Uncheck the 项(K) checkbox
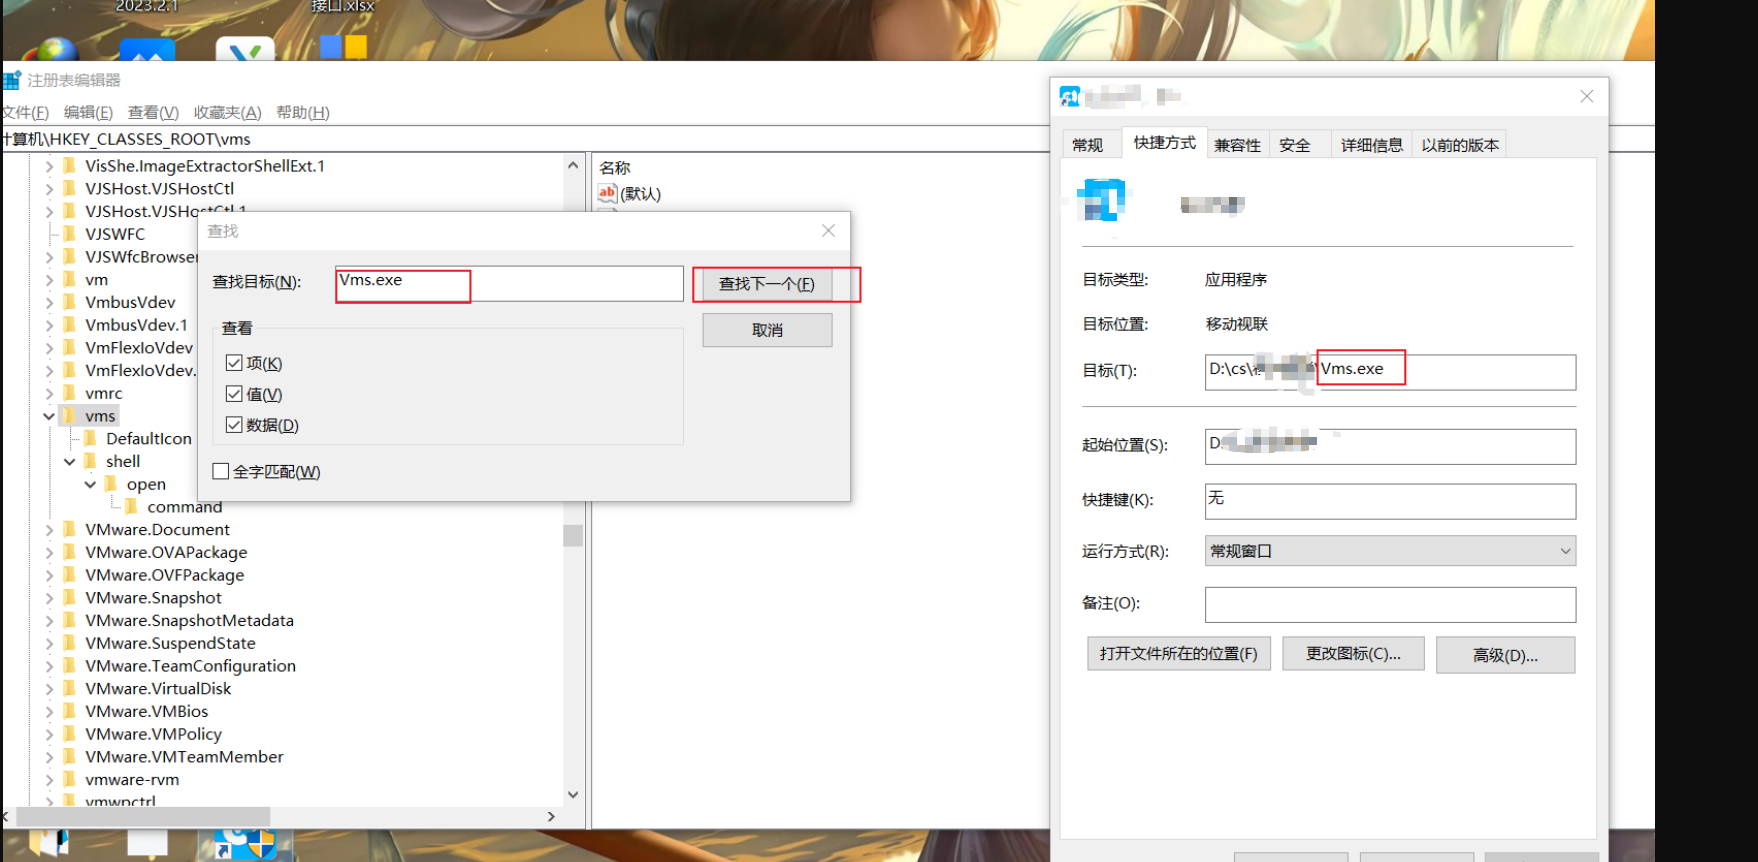Image resolution: width=1758 pixels, height=862 pixels. (x=234, y=363)
